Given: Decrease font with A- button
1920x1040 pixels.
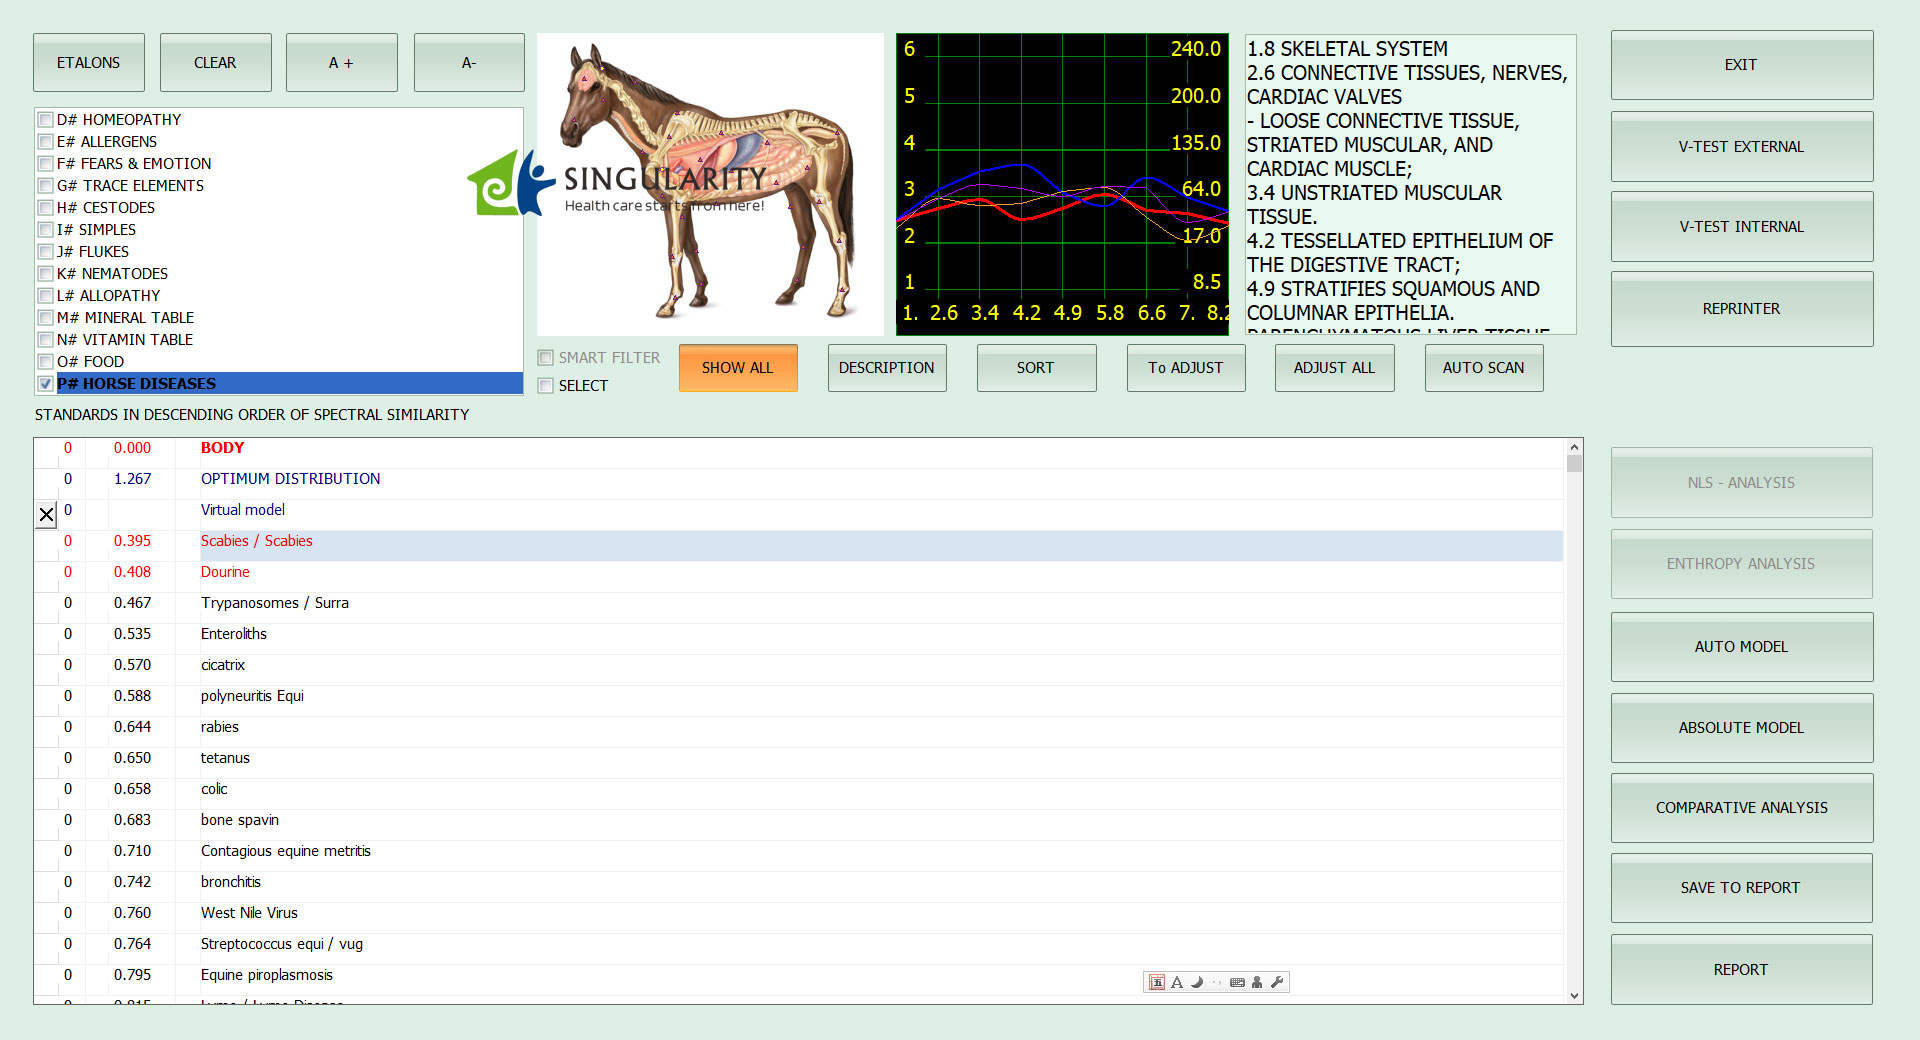Looking at the screenshot, I should tap(469, 63).
